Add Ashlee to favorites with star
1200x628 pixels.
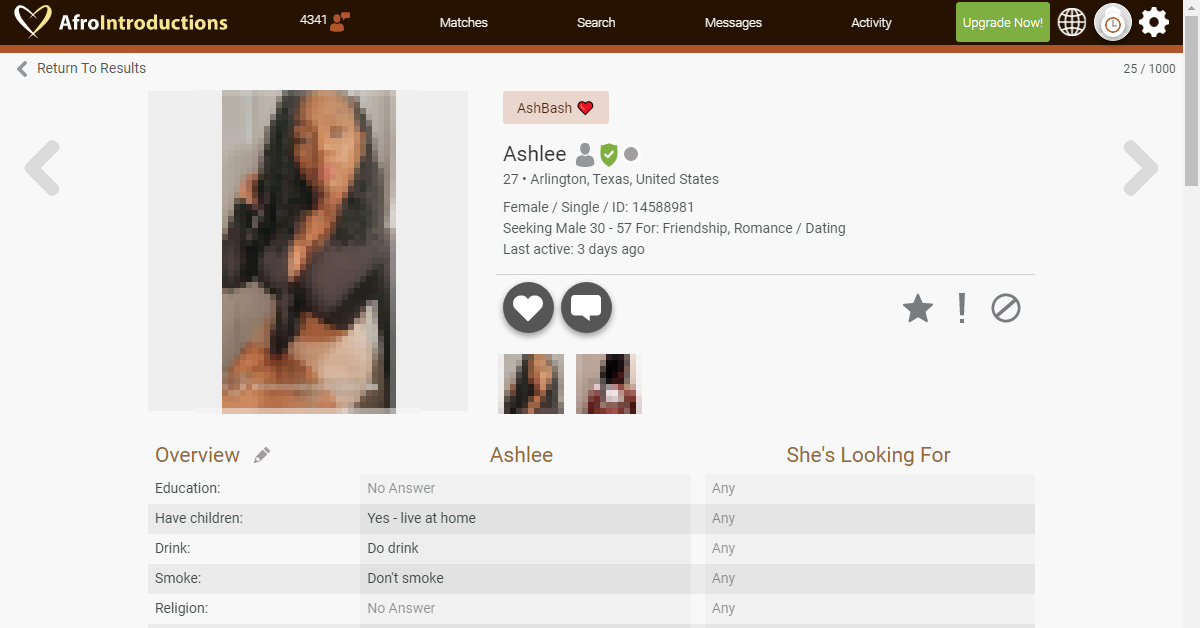point(918,308)
